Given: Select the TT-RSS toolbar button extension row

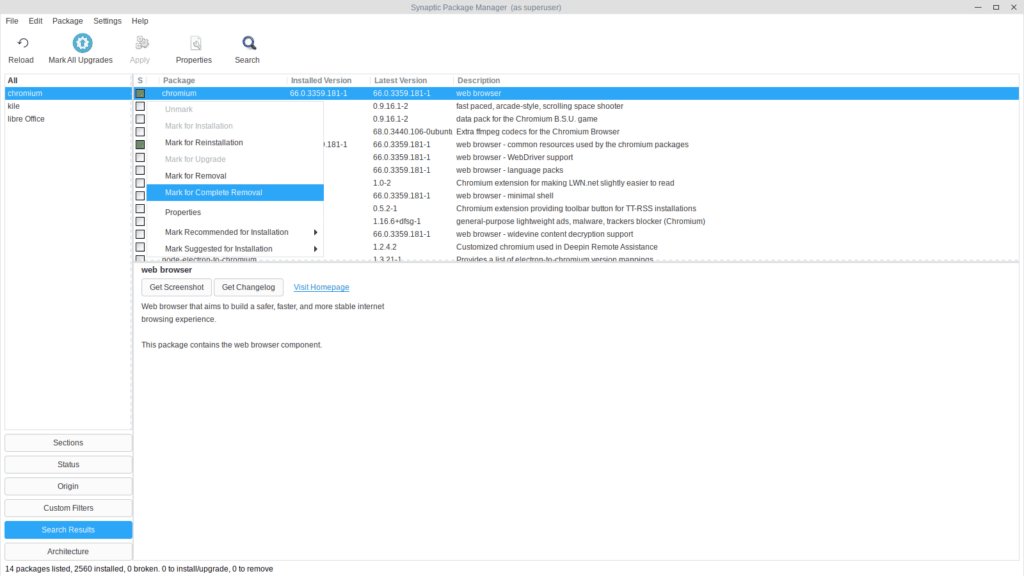Looking at the screenshot, I should pyautogui.click(x=576, y=208).
